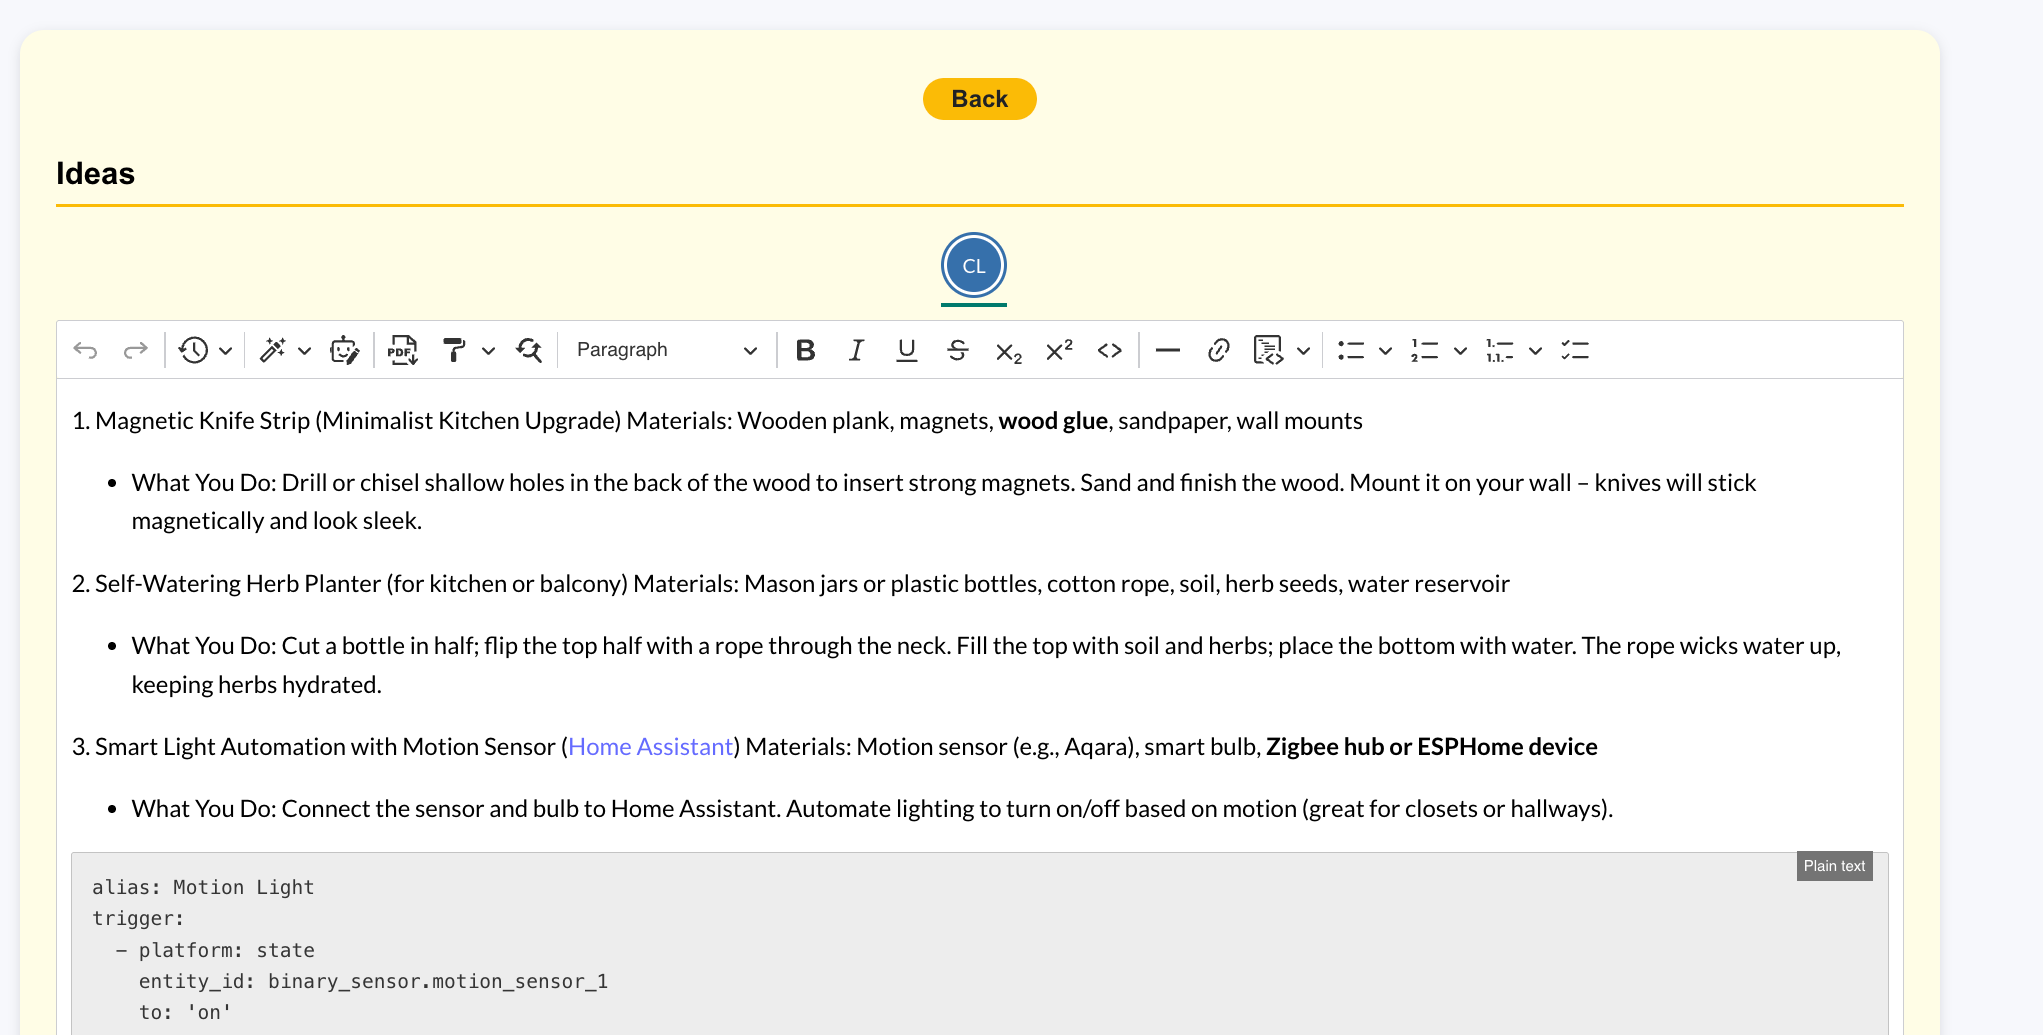Click the bold 'wood glue' text

coord(1053,421)
